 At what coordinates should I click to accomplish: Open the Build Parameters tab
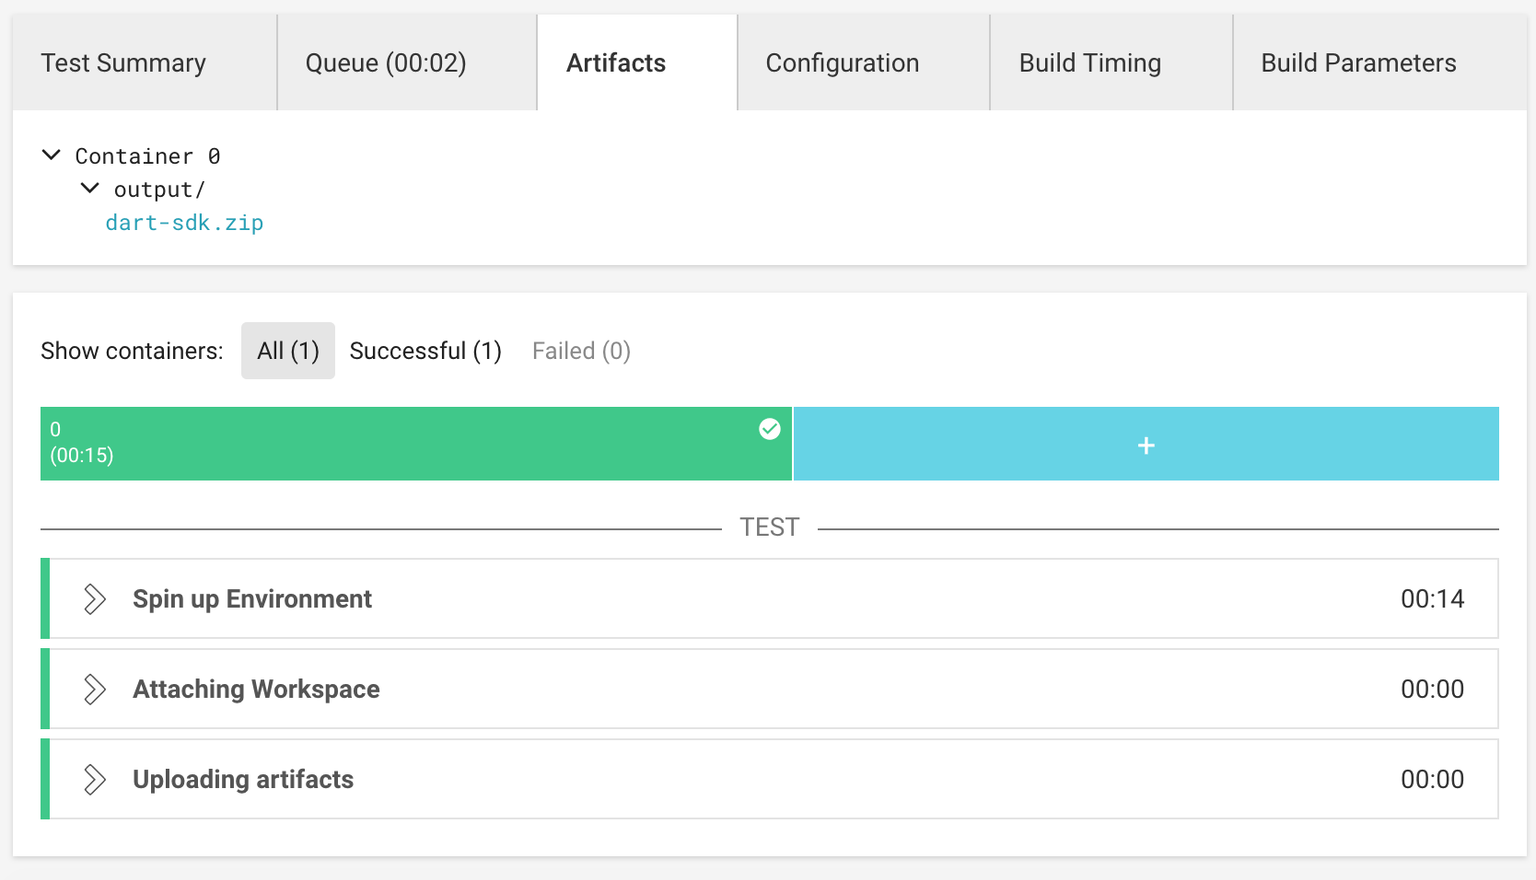point(1357,62)
